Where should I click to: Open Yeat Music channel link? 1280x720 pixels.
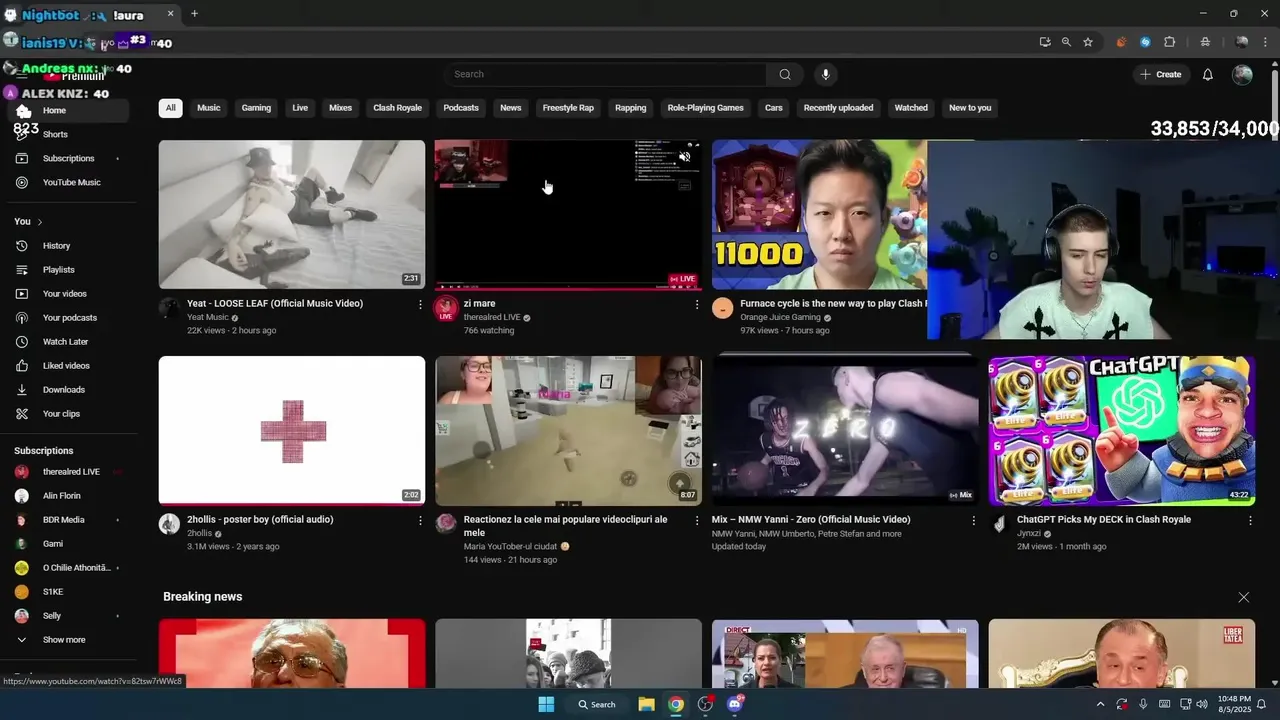click(208, 318)
